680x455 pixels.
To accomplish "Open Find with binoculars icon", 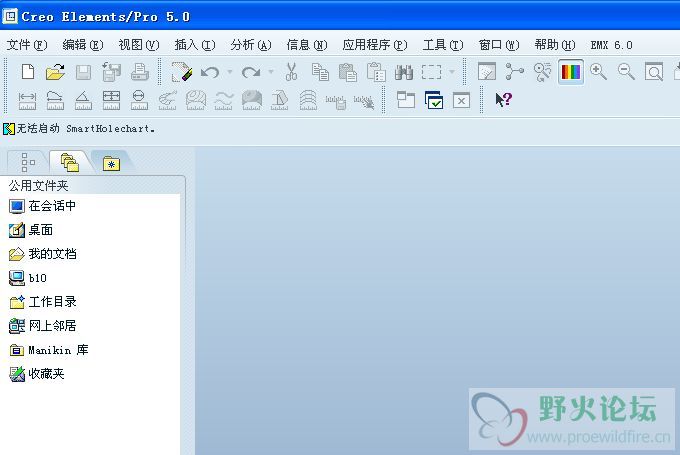I will click(404, 72).
